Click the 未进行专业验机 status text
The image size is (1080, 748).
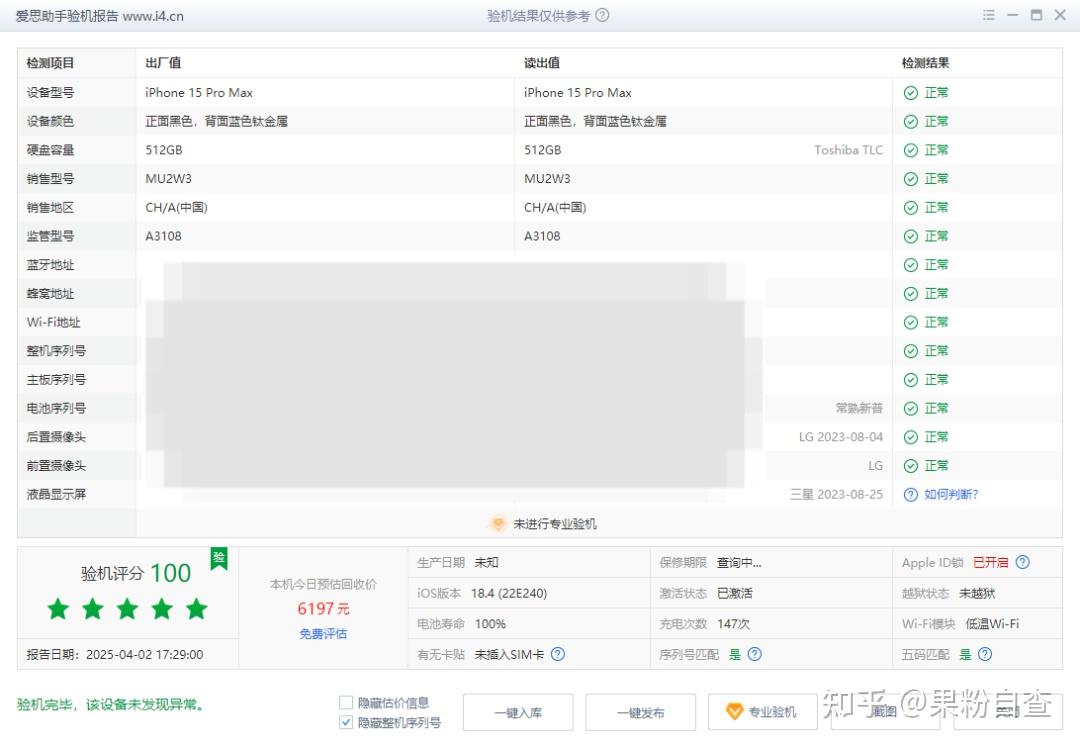555,523
